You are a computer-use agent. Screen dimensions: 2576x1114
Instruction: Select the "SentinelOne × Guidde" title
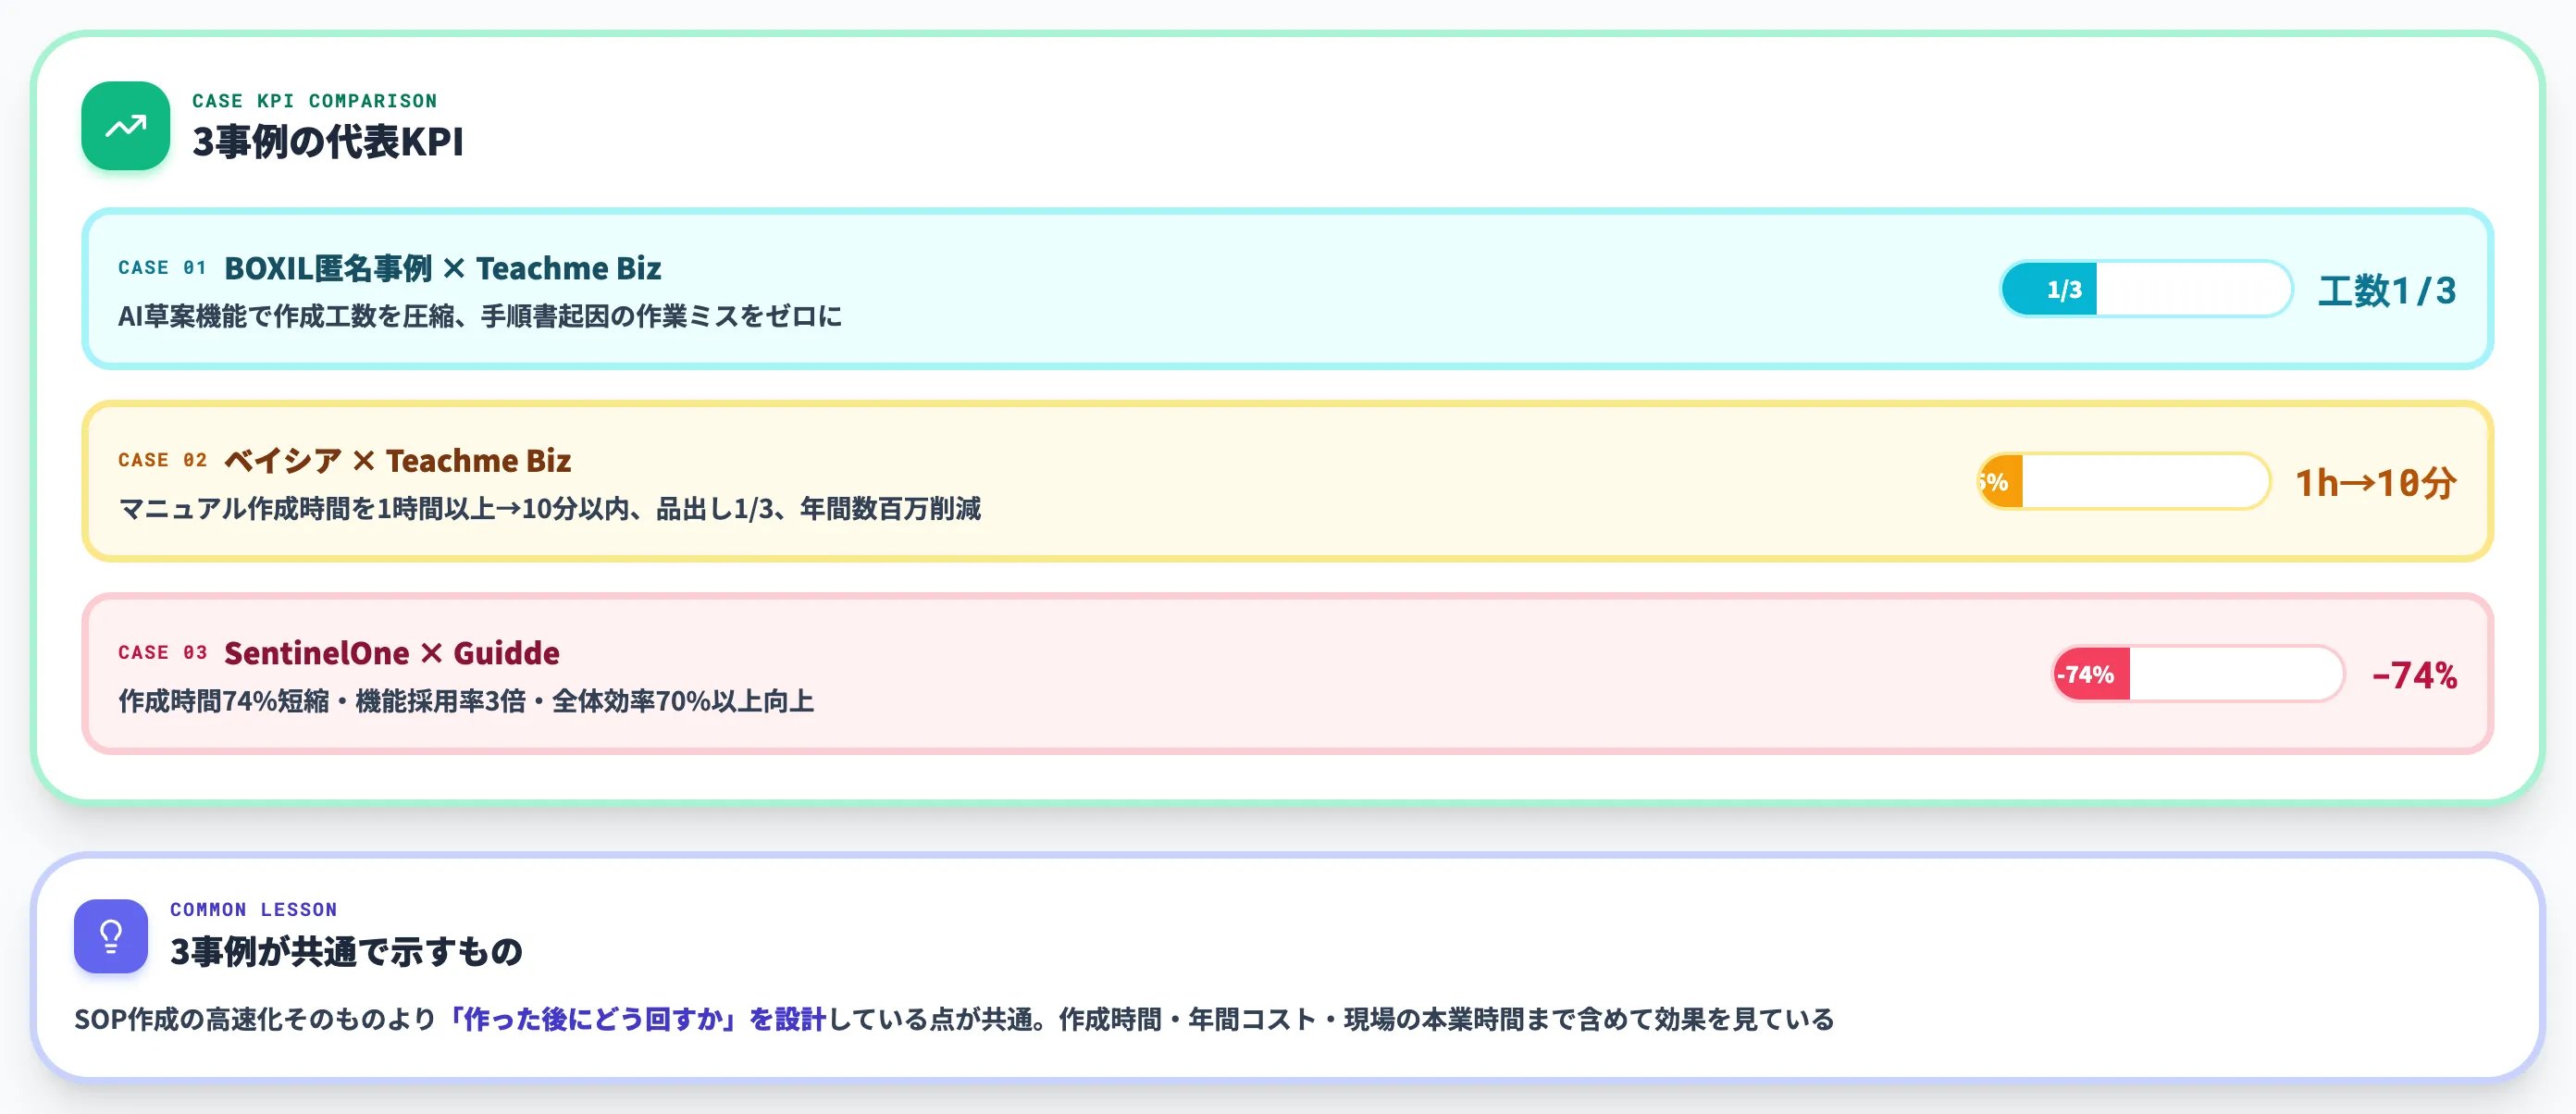pyautogui.click(x=392, y=653)
